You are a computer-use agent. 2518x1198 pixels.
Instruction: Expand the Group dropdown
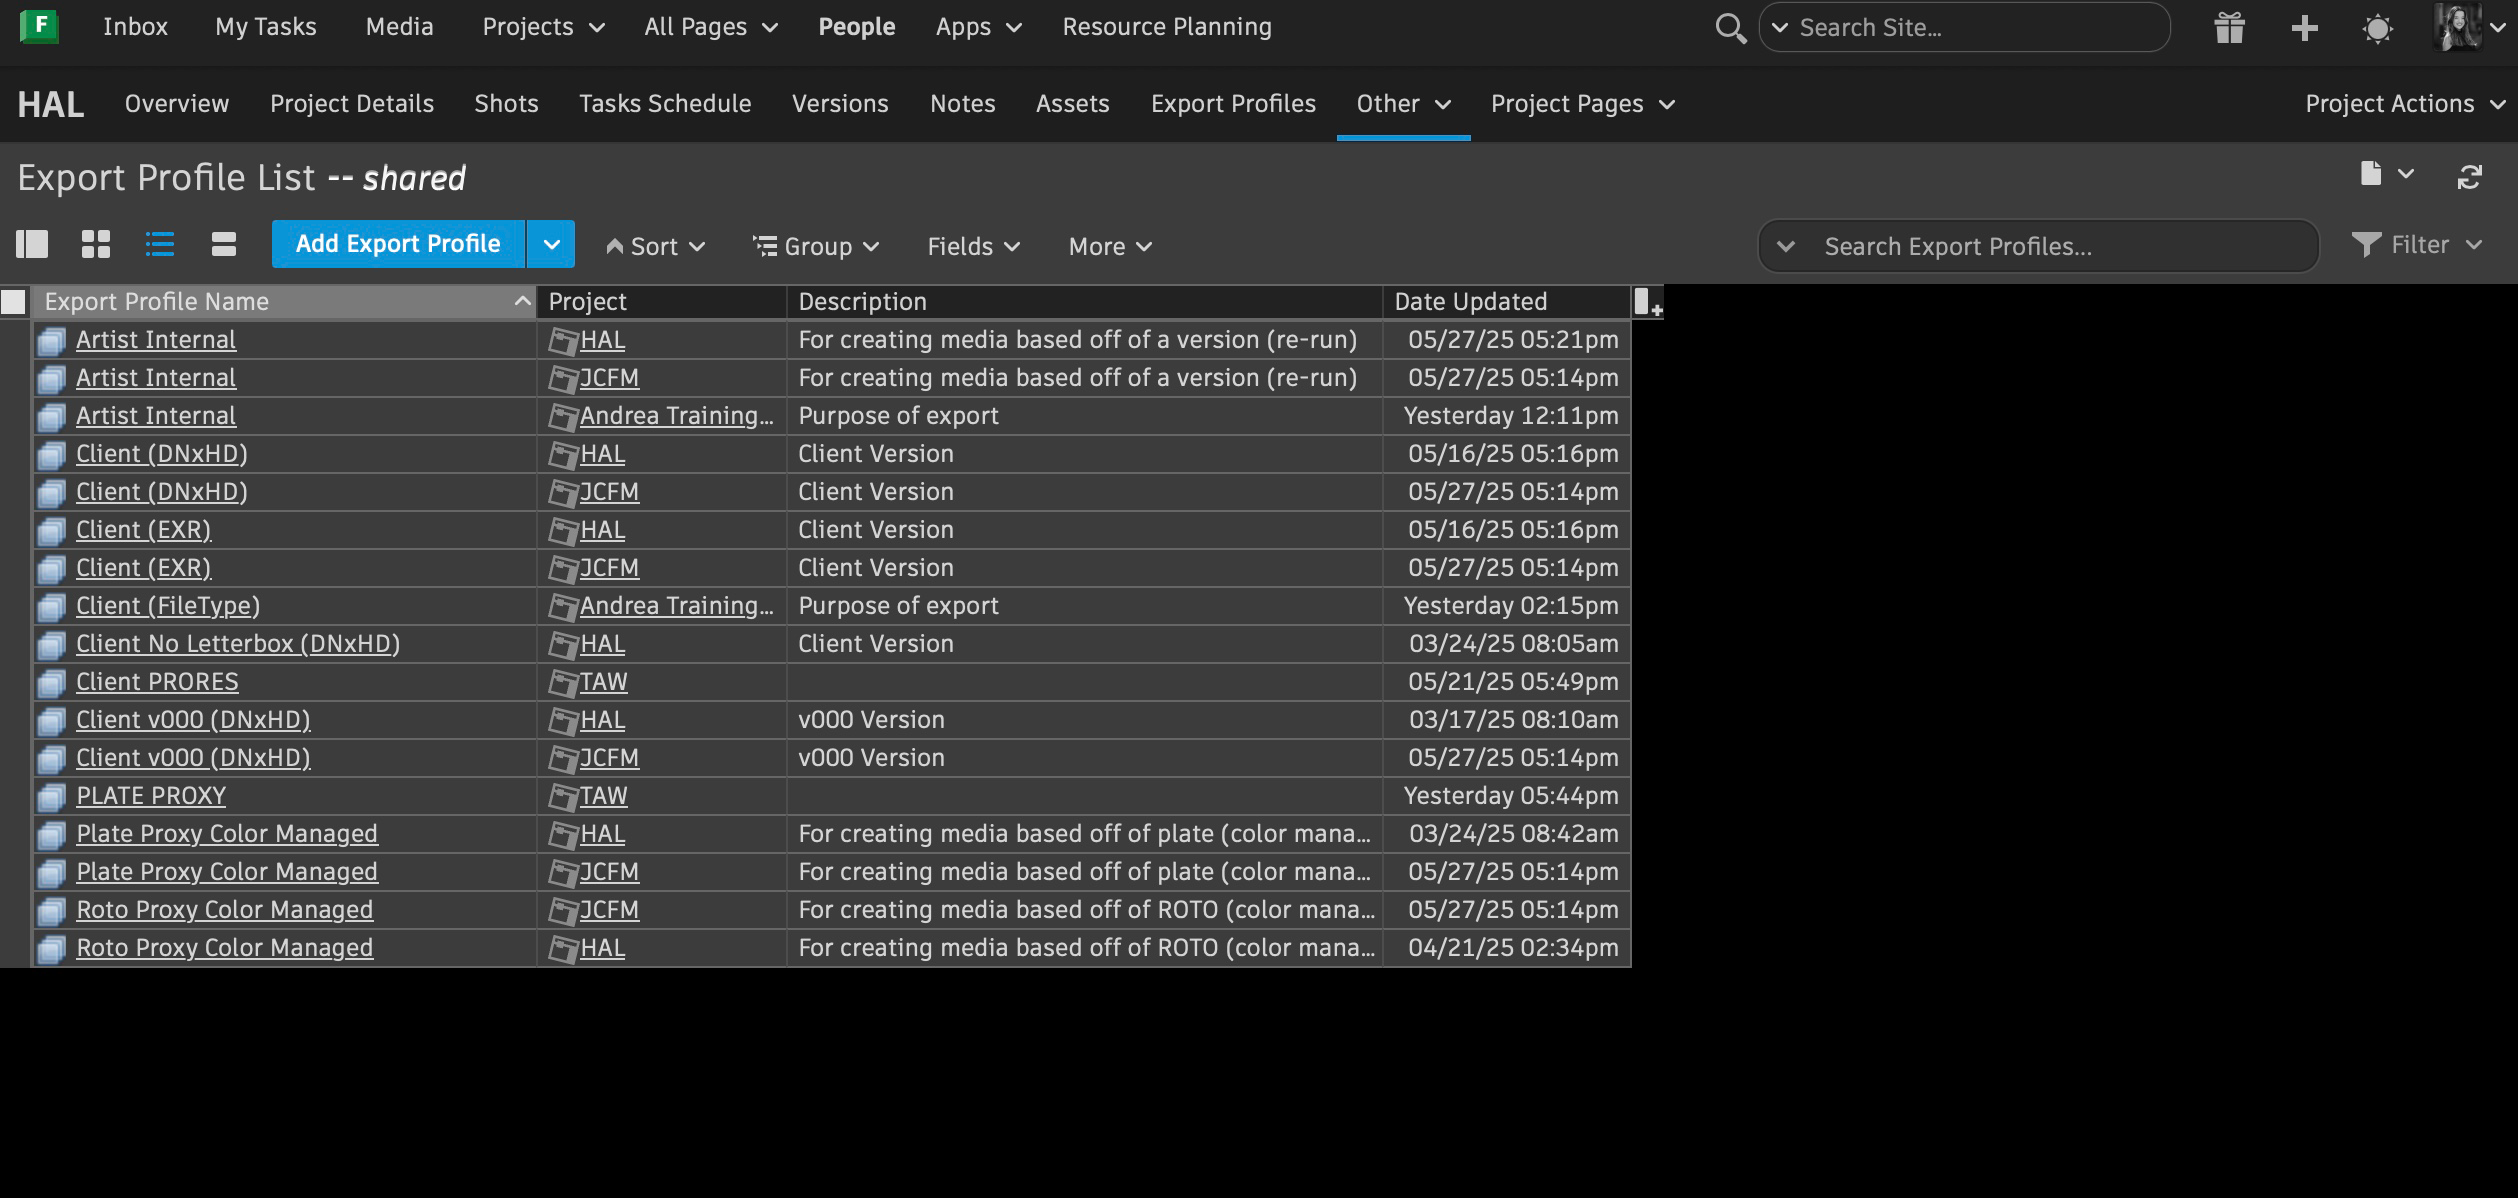[816, 246]
